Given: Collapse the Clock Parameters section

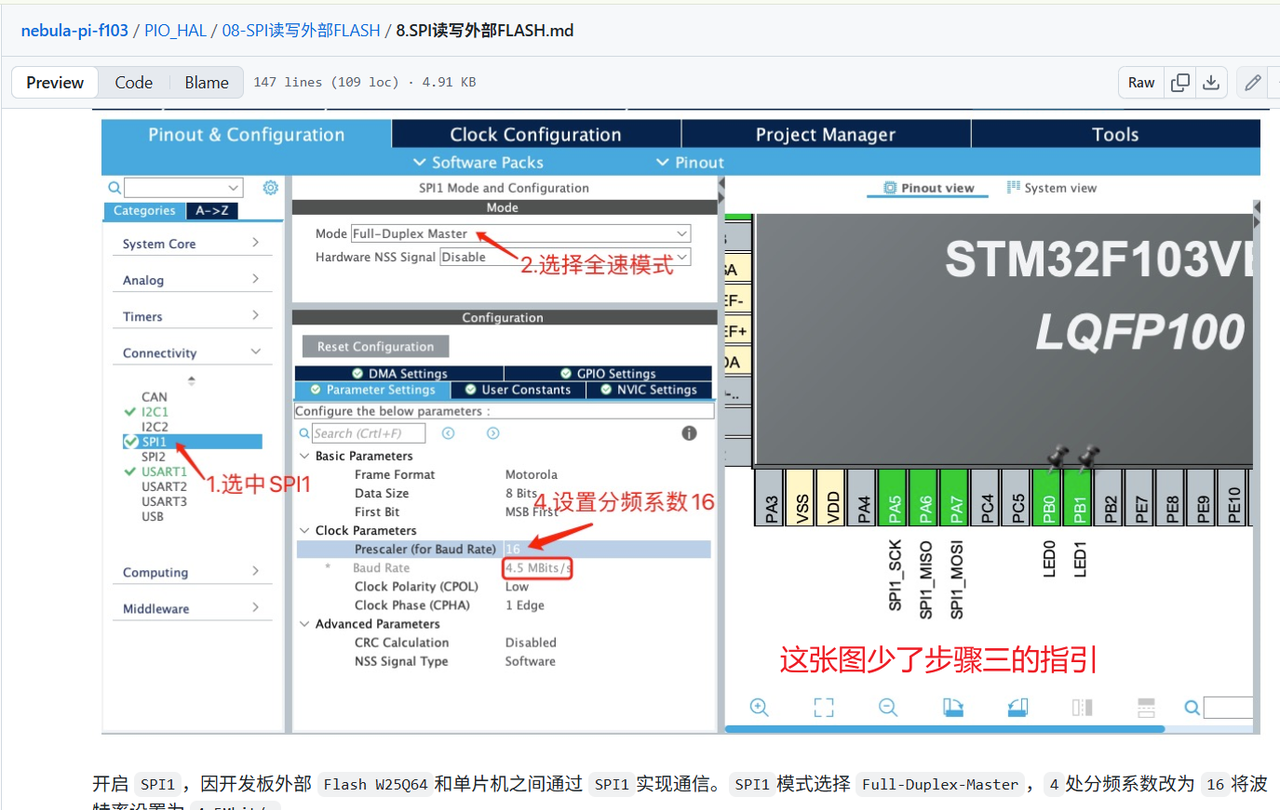Looking at the screenshot, I should point(305,531).
